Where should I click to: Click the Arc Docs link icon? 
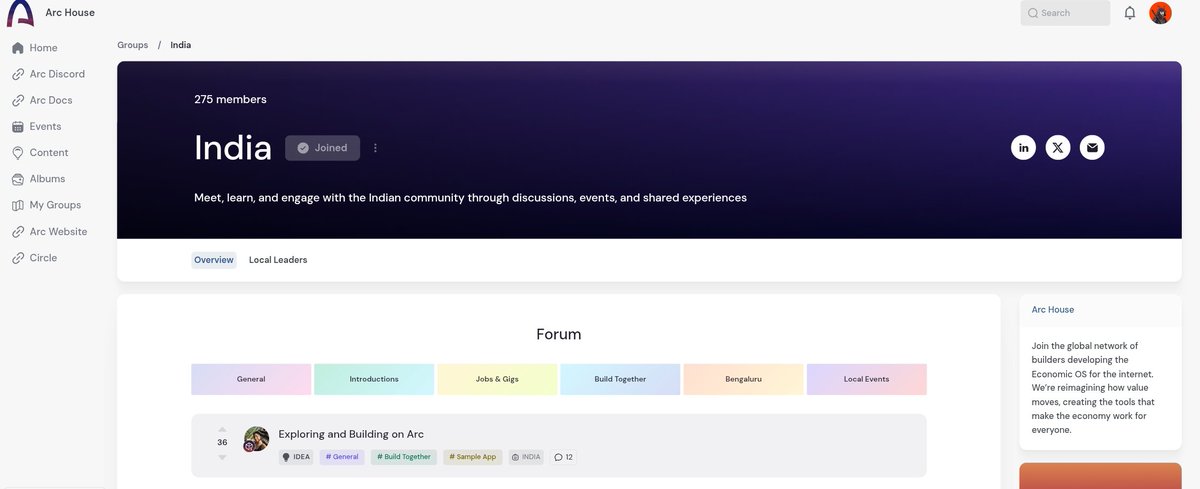pyautogui.click(x=18, y=100)
